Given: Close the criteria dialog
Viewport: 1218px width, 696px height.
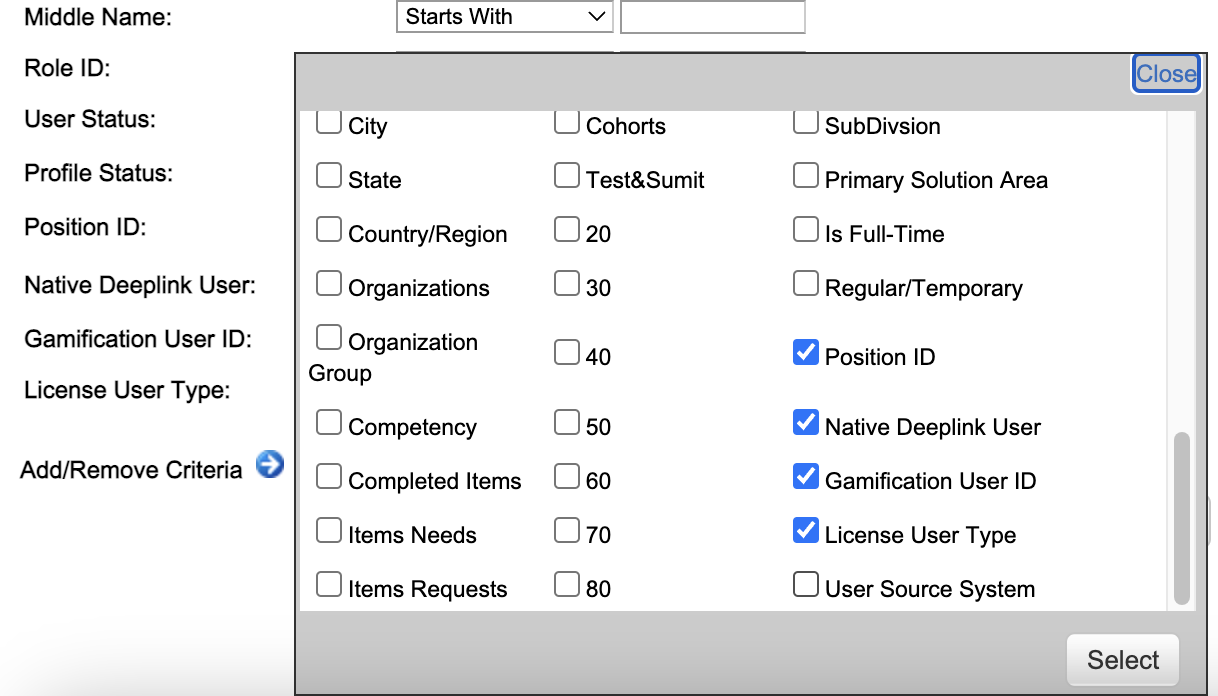Looking at the screenshot, I should (x=1166, y=74).
